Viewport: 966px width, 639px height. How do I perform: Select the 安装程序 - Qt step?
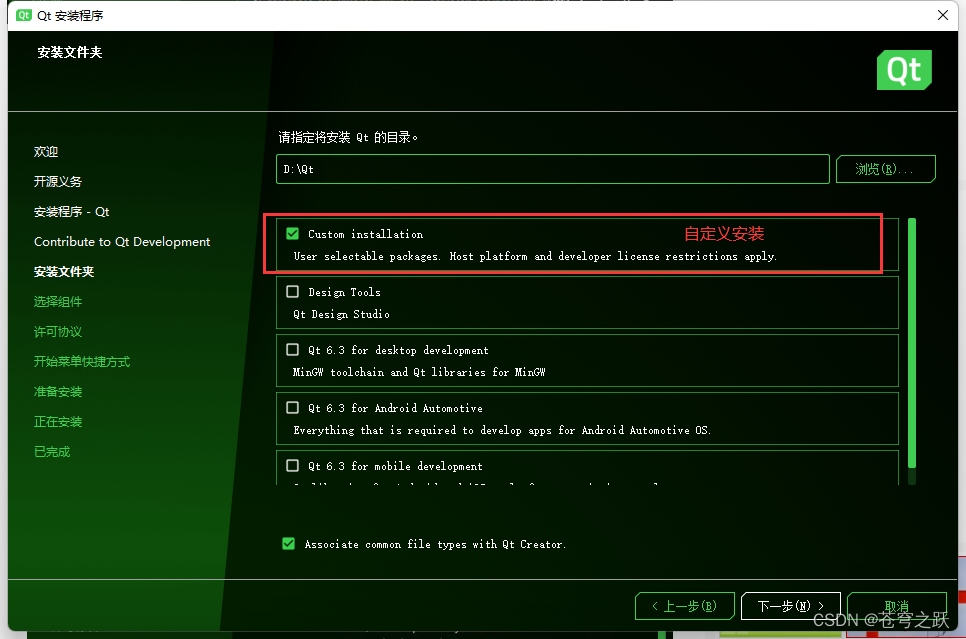coord(71,212)
